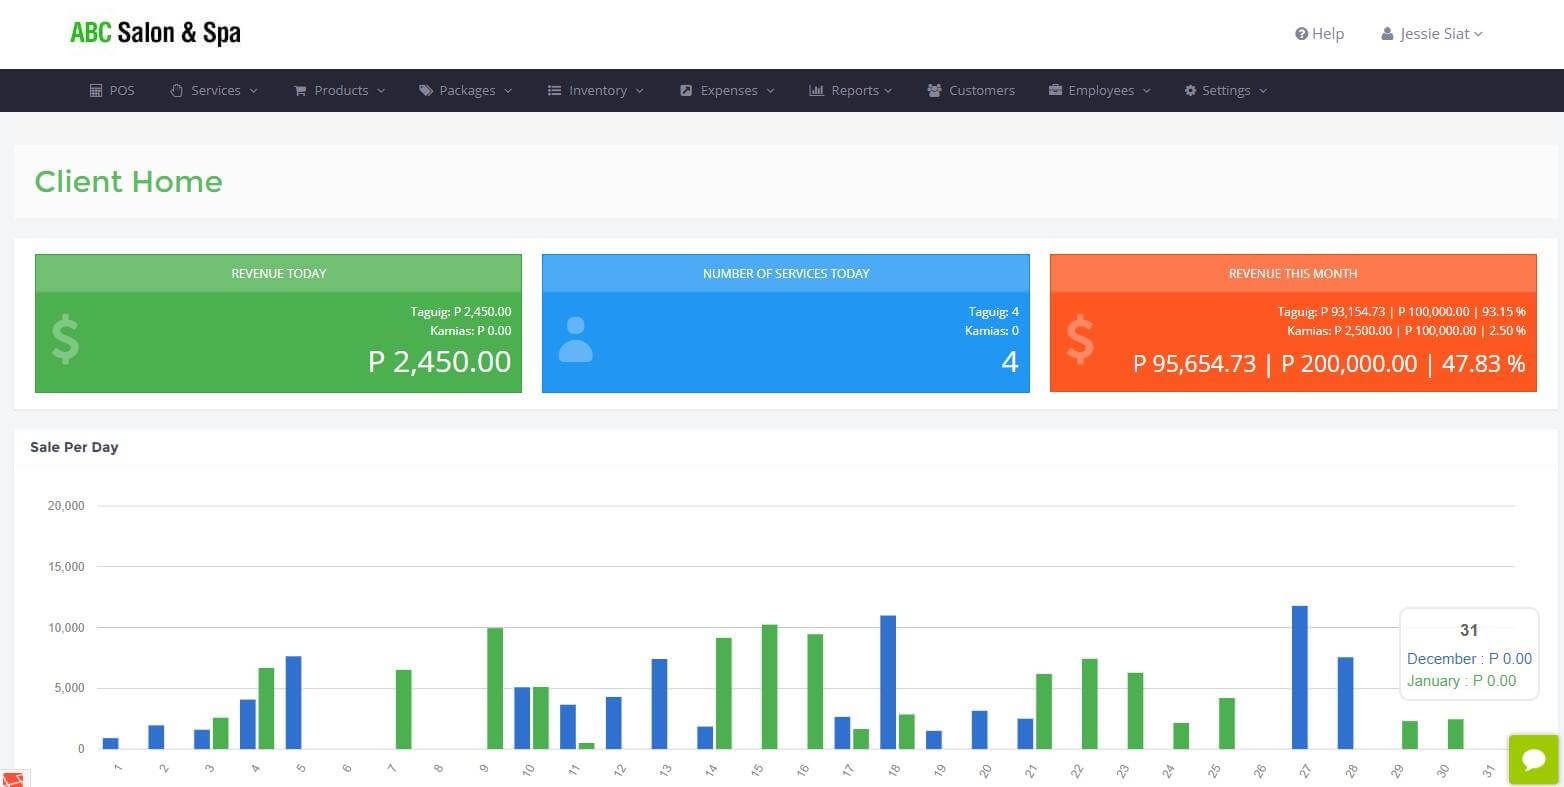Click the Products shopping cart icon
Viewport: 1564px width, 787px height.
(x=300, y=90)
